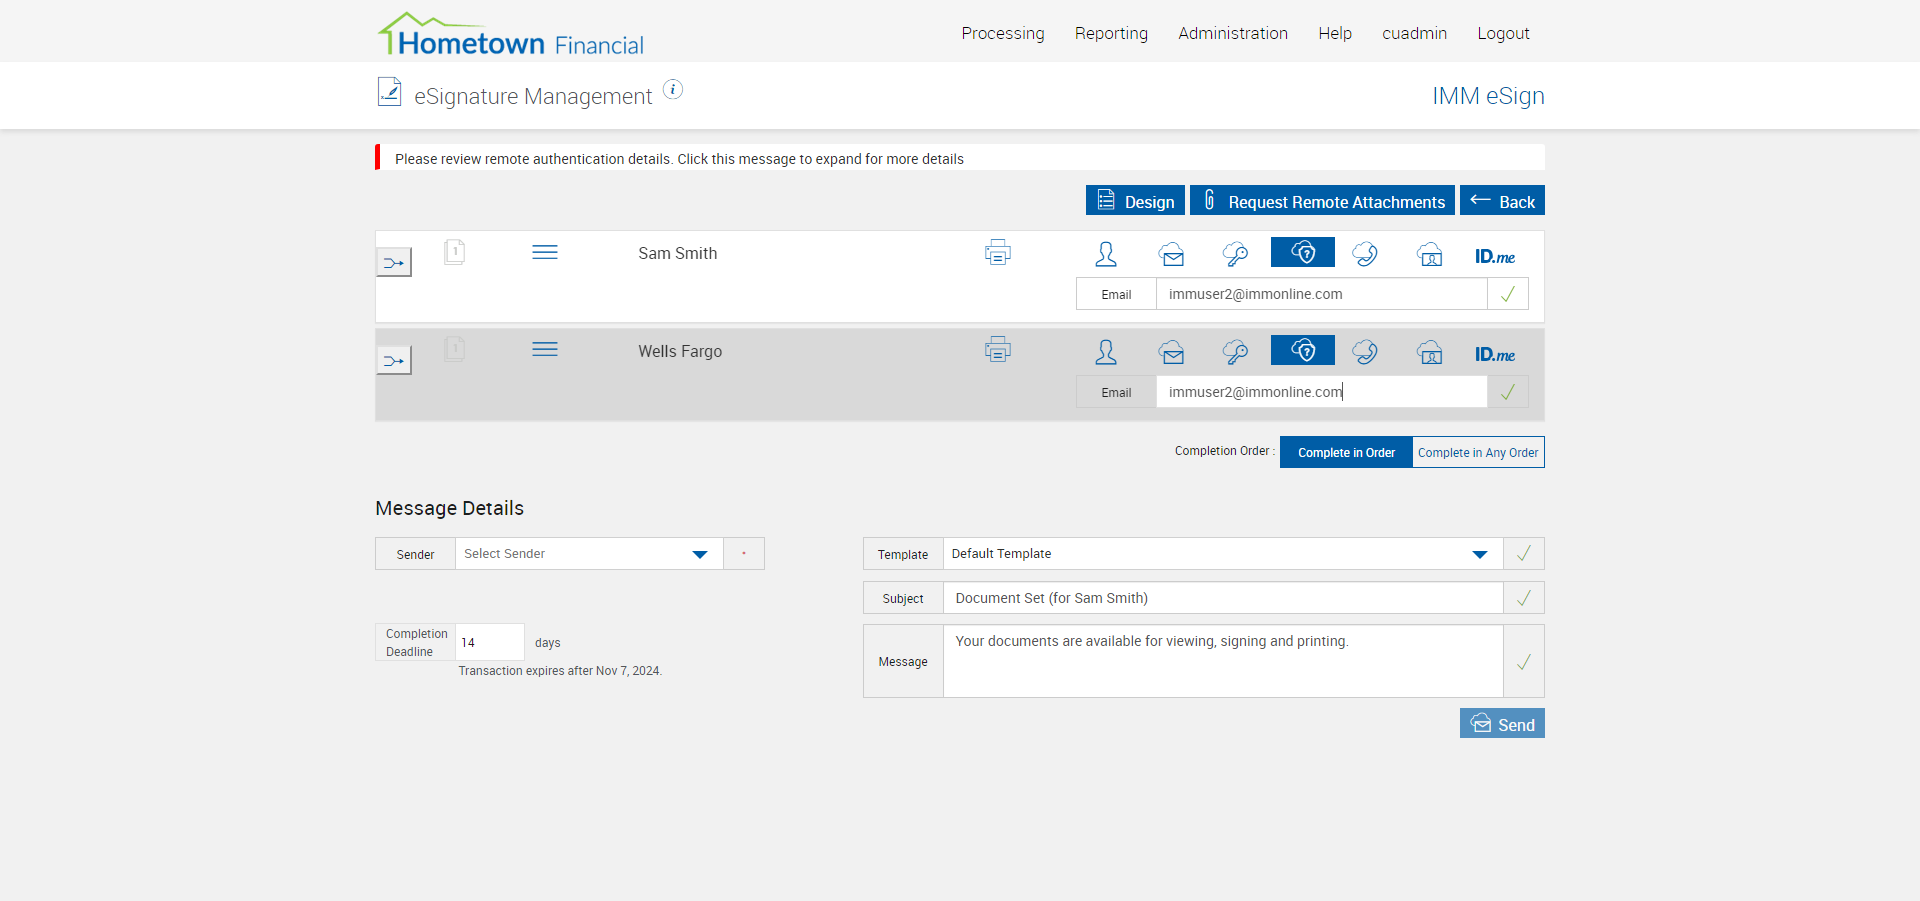Screen dimensions: 1920x901
Task: Select Complete in Order option
Action: (1346, 453)
